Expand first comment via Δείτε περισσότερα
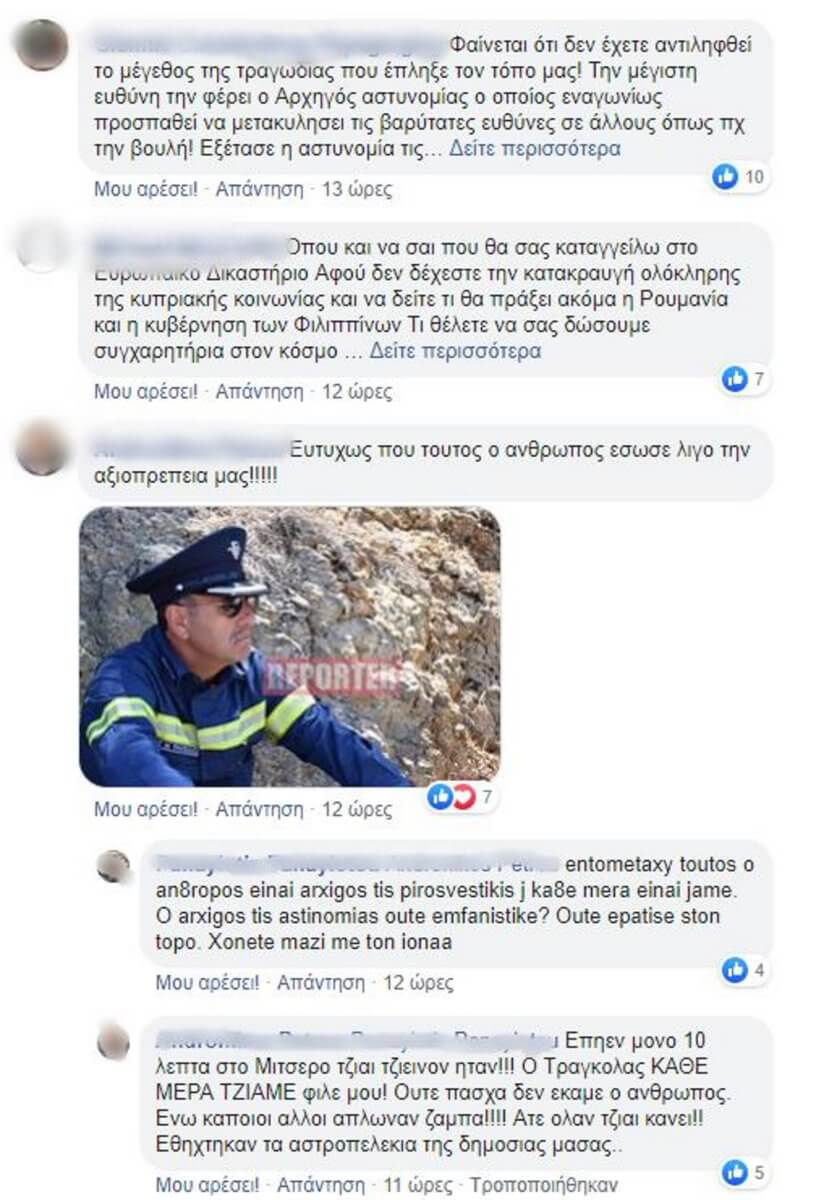This screenshot has width=824, height=1200. coord(534,149)
